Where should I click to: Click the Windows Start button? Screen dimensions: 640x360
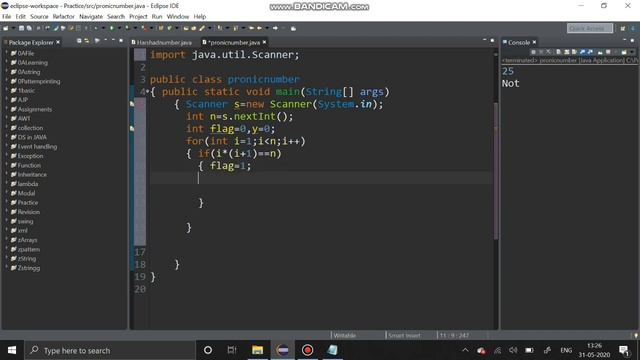click(x=12, y=350)
